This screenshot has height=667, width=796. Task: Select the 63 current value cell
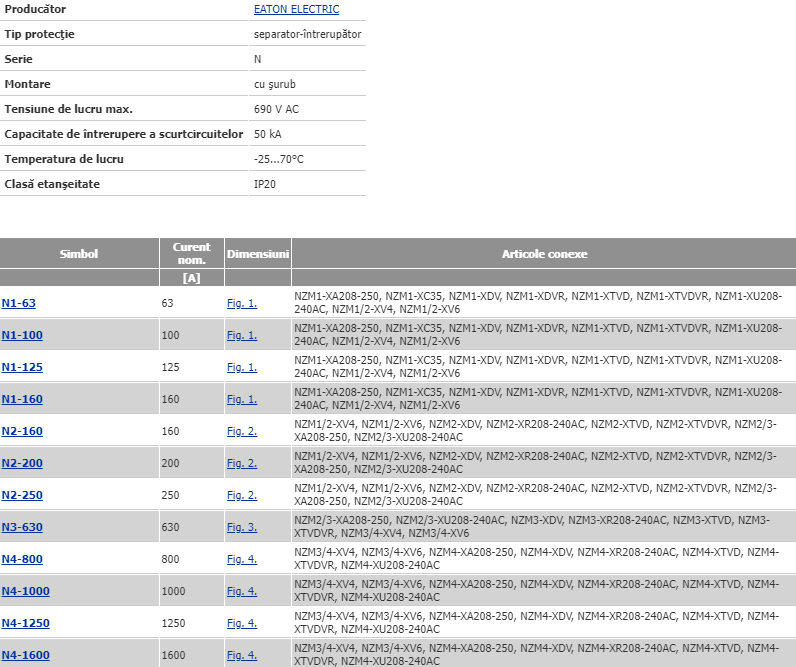[x=191, y=303]
